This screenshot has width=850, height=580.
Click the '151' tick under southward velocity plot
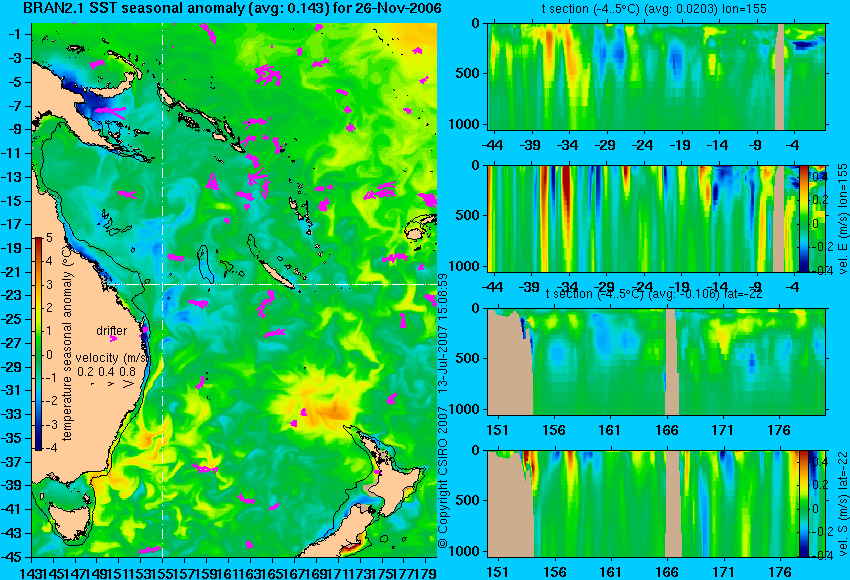pyautogui.click(x=498, y=572)
